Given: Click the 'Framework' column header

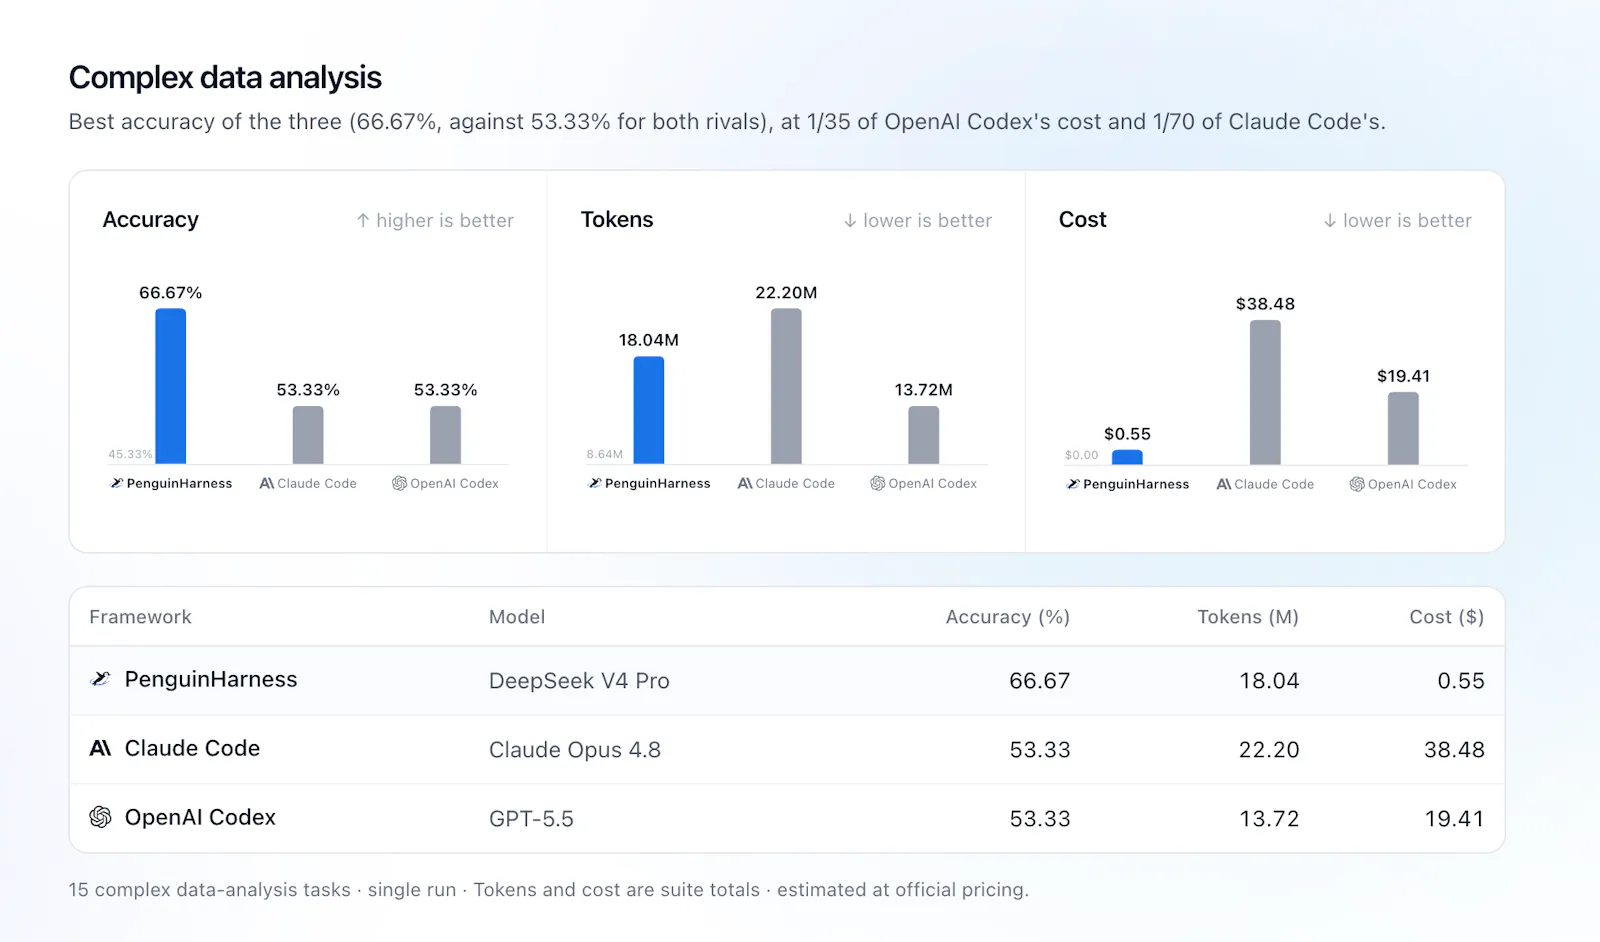Looking at the screenshot, I should [x=140, y=617].
